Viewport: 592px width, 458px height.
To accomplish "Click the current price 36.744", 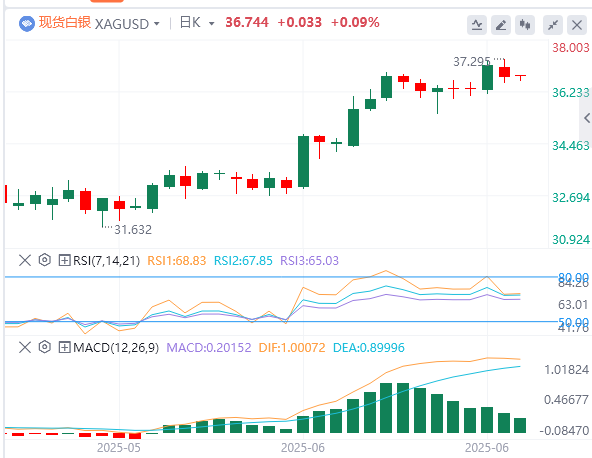I will [247, 22].
